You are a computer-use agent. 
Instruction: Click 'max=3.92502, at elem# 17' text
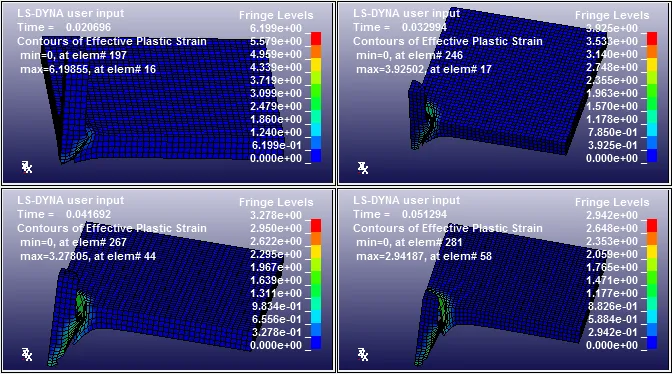[424, 69]
